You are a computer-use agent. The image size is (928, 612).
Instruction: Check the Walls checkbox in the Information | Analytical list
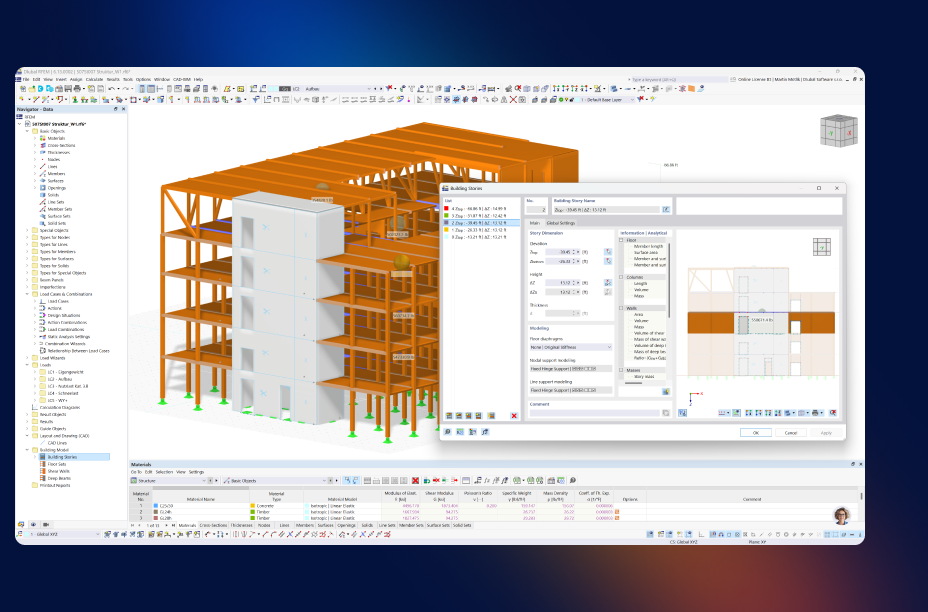point(620,308)
